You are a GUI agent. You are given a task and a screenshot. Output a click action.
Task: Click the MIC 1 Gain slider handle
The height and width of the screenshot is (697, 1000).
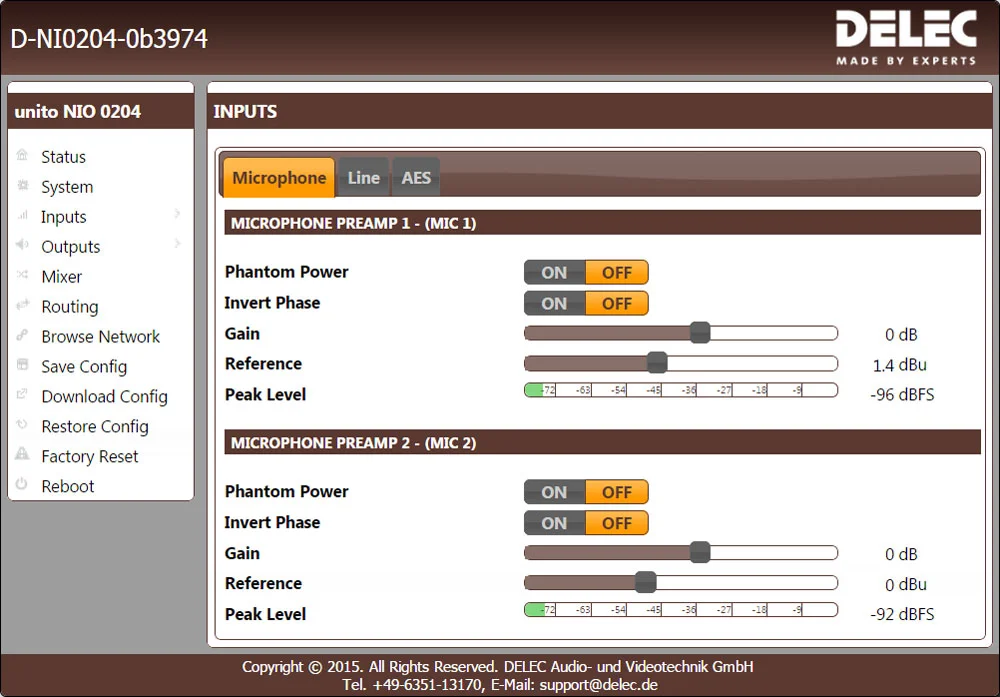[700, 333]
